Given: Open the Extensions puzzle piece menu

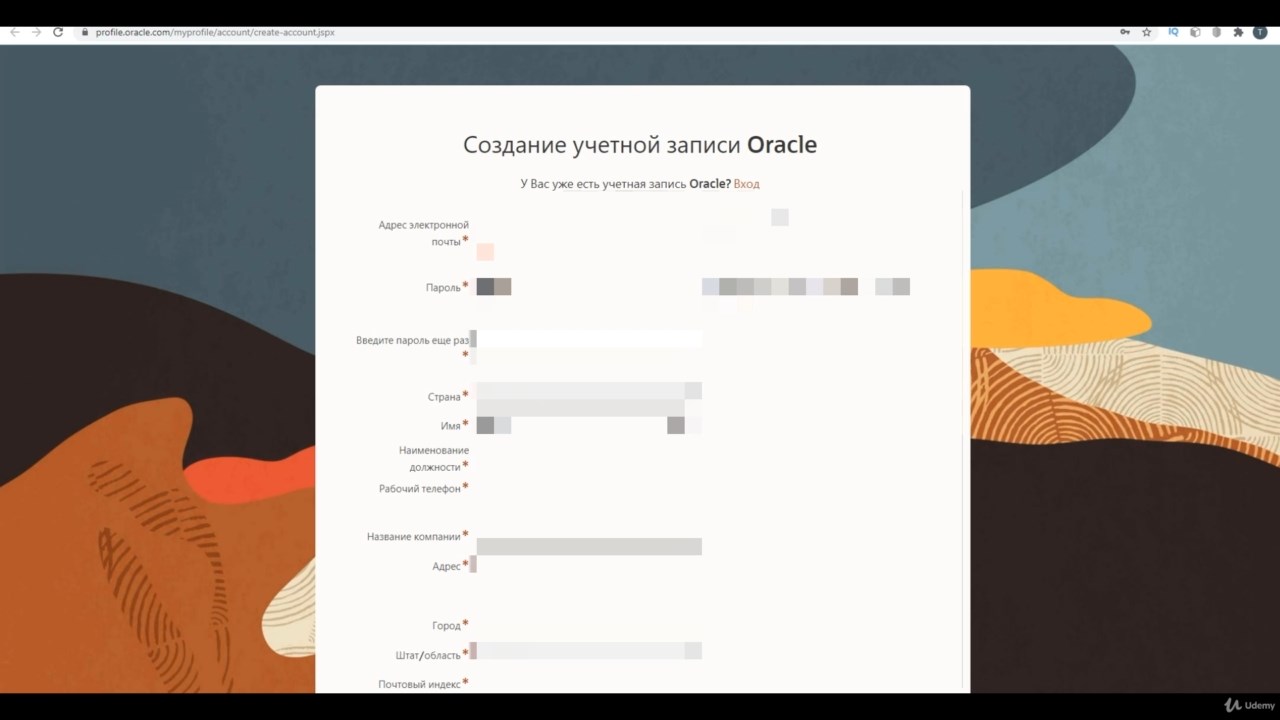Looking at the screenshot, I should (x=1238, y=32).
